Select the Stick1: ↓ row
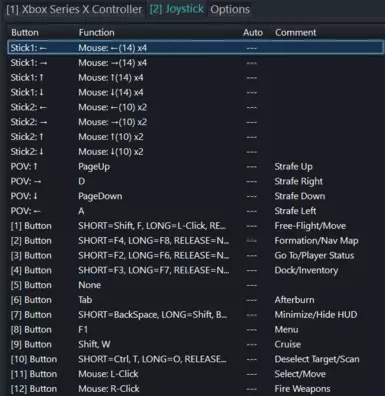385x396 pixels. click(195, 92)
